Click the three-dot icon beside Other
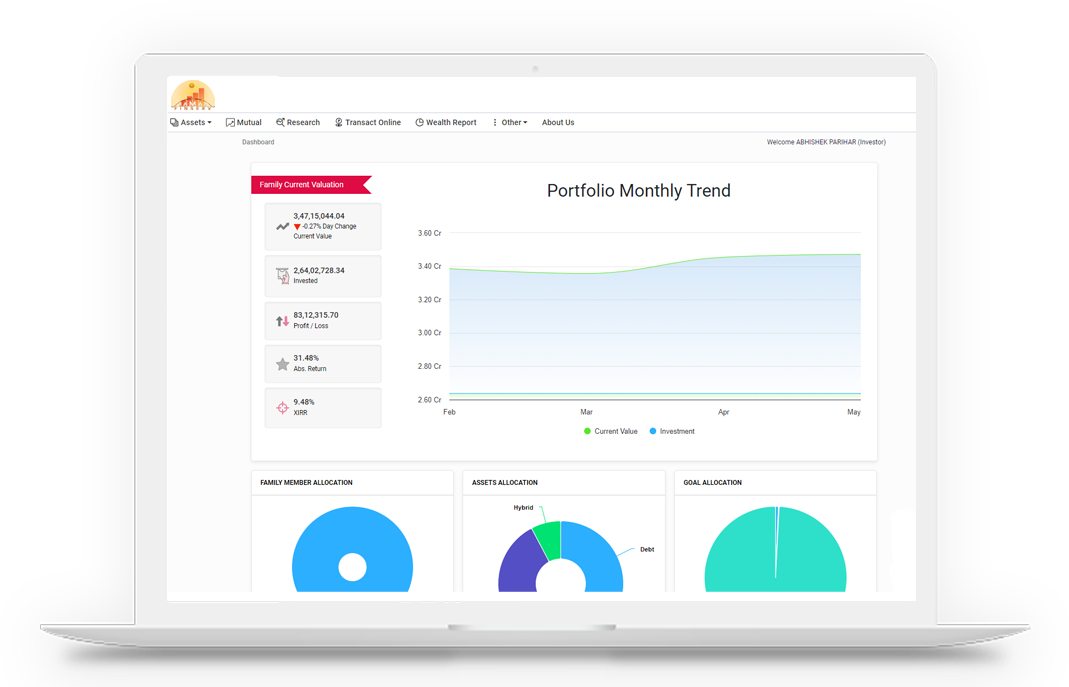1069x687 pixels. pyautogui.click(x=495, y=123)
